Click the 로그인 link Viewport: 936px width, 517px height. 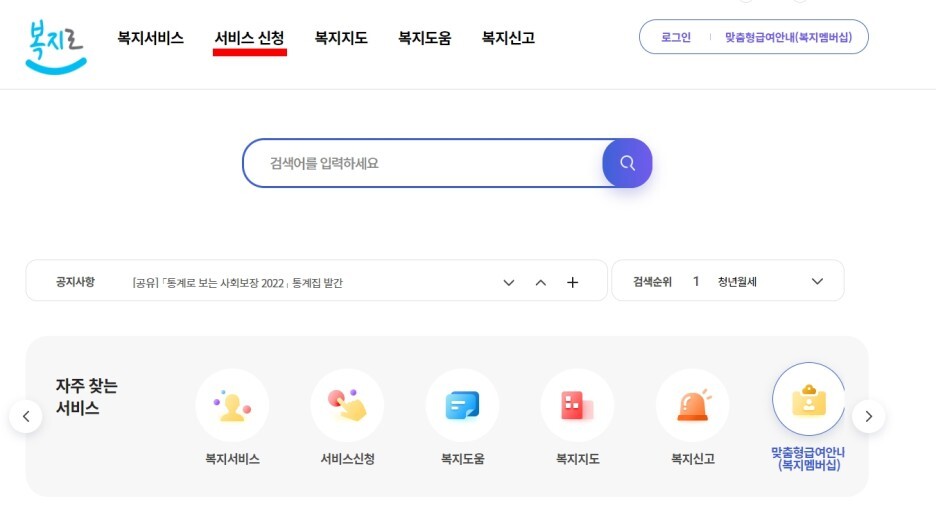pyautogui.click(x=676, y=37)
